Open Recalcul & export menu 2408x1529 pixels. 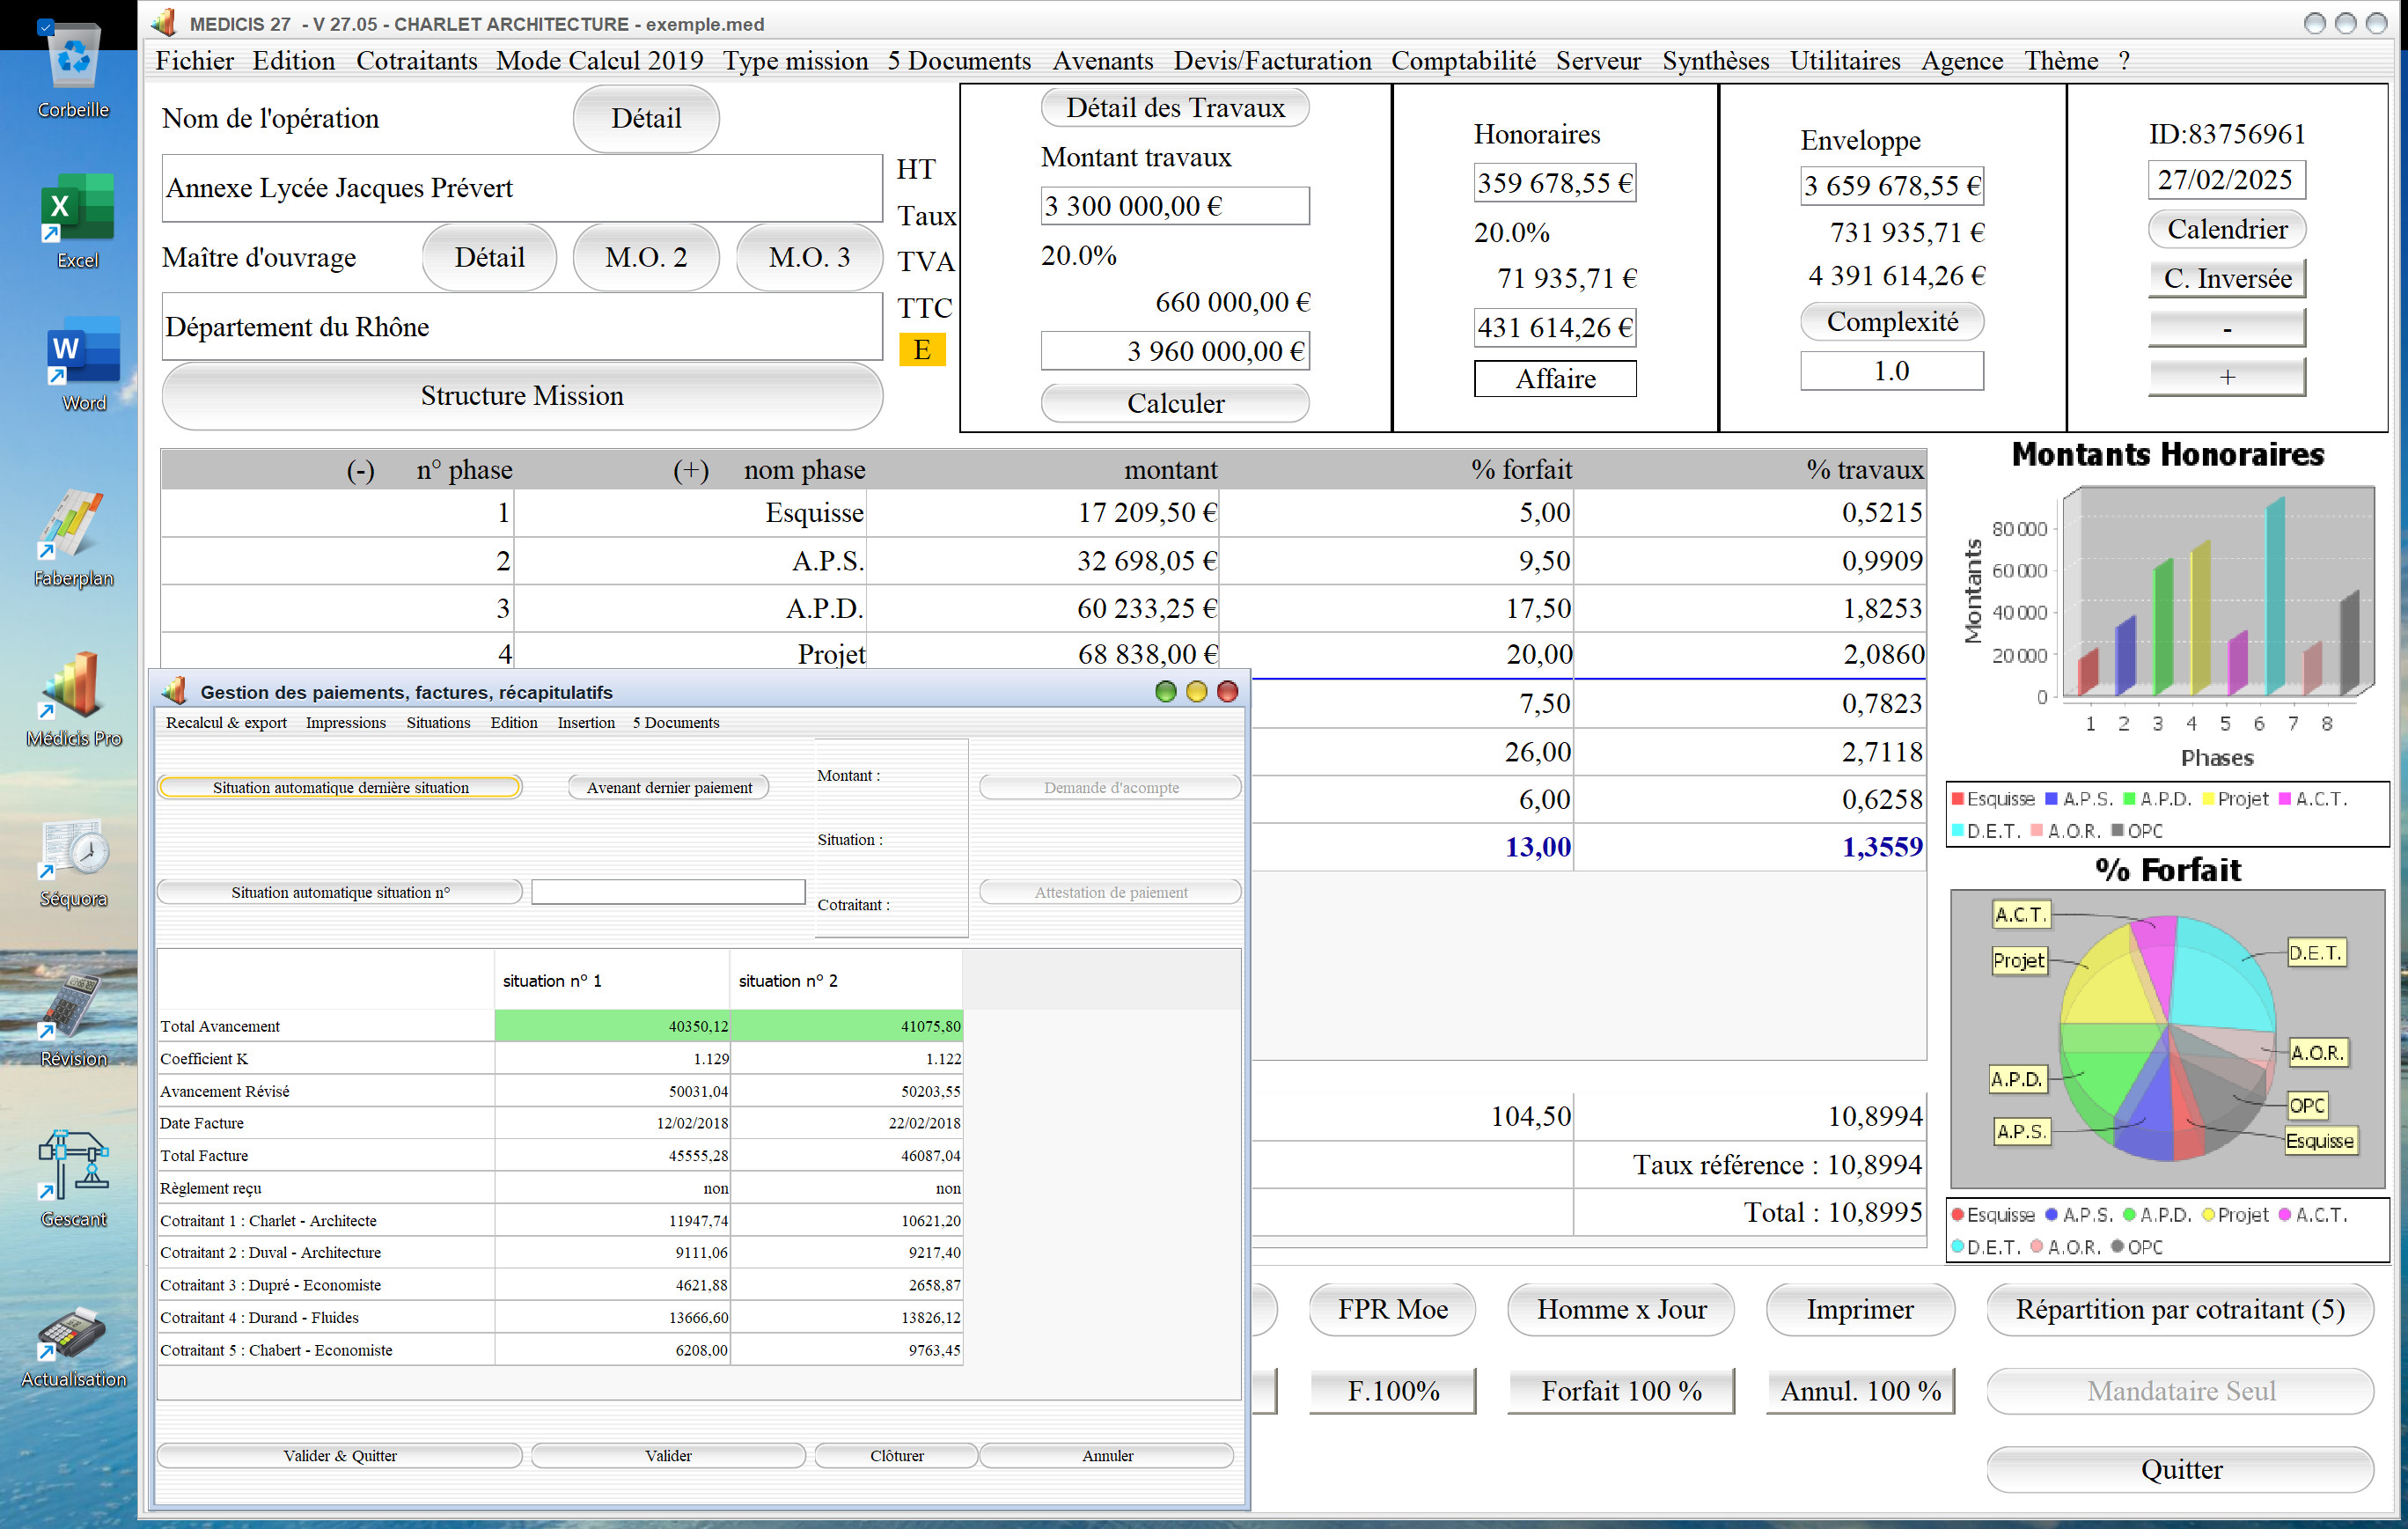tap(226, 722)
